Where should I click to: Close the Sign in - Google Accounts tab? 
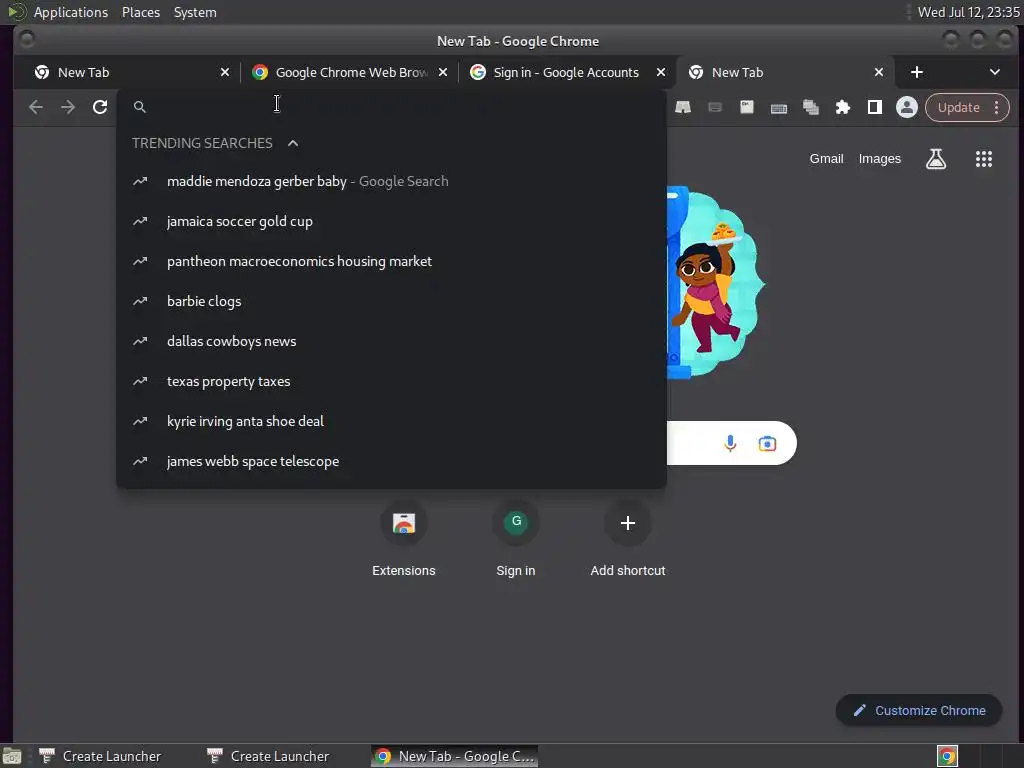pyautogui.click(x=661, y=72)
